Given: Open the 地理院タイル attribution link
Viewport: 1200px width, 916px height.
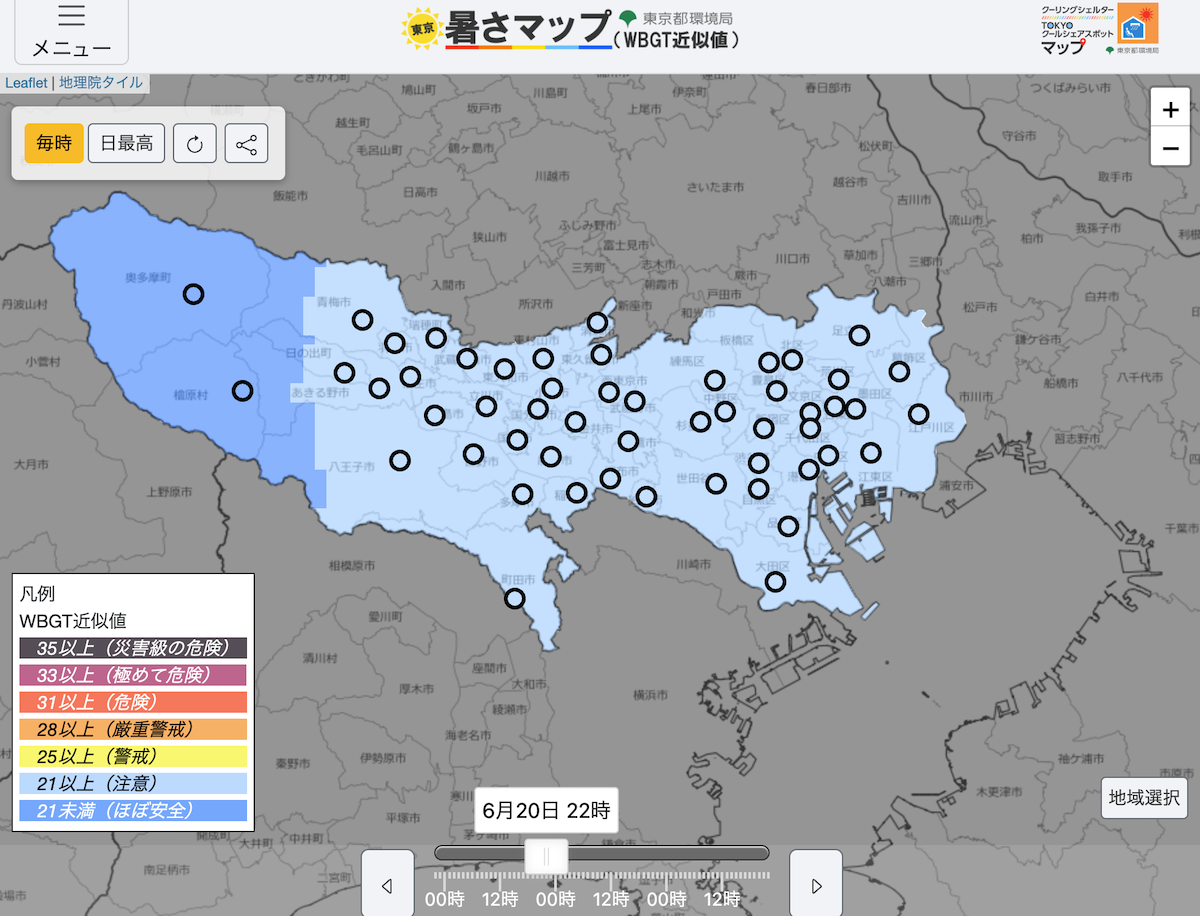Looking at the screenshot, I should pos(101,83).
